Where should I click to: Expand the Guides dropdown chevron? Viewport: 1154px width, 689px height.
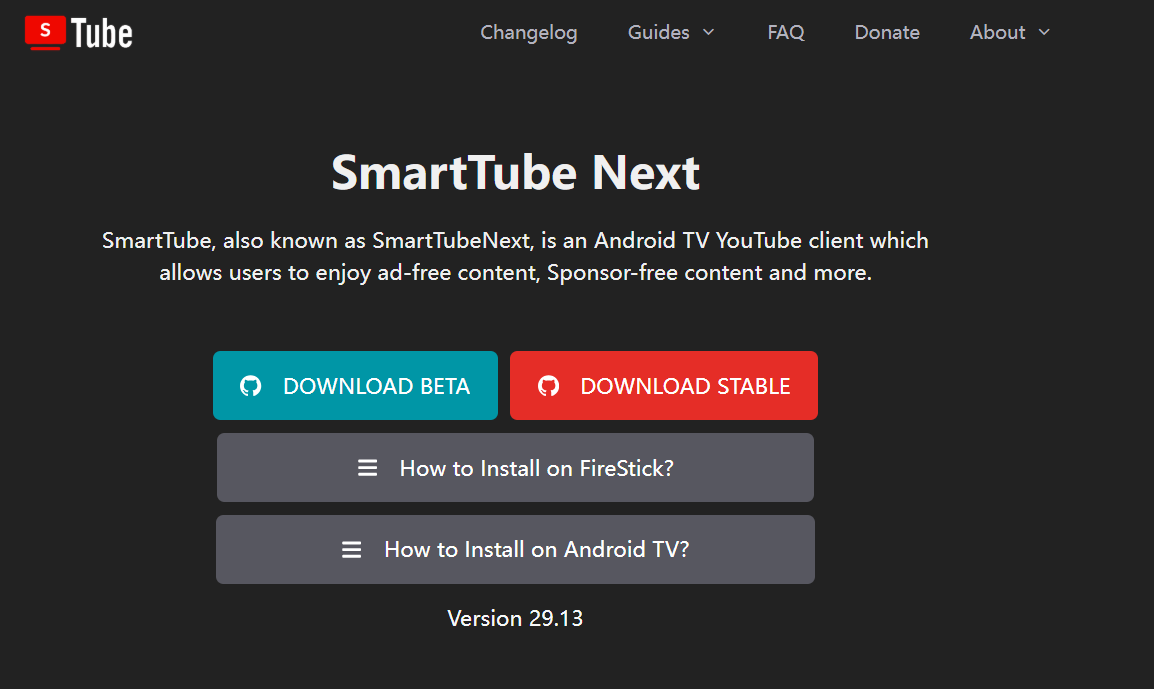[x=709, y=32]
